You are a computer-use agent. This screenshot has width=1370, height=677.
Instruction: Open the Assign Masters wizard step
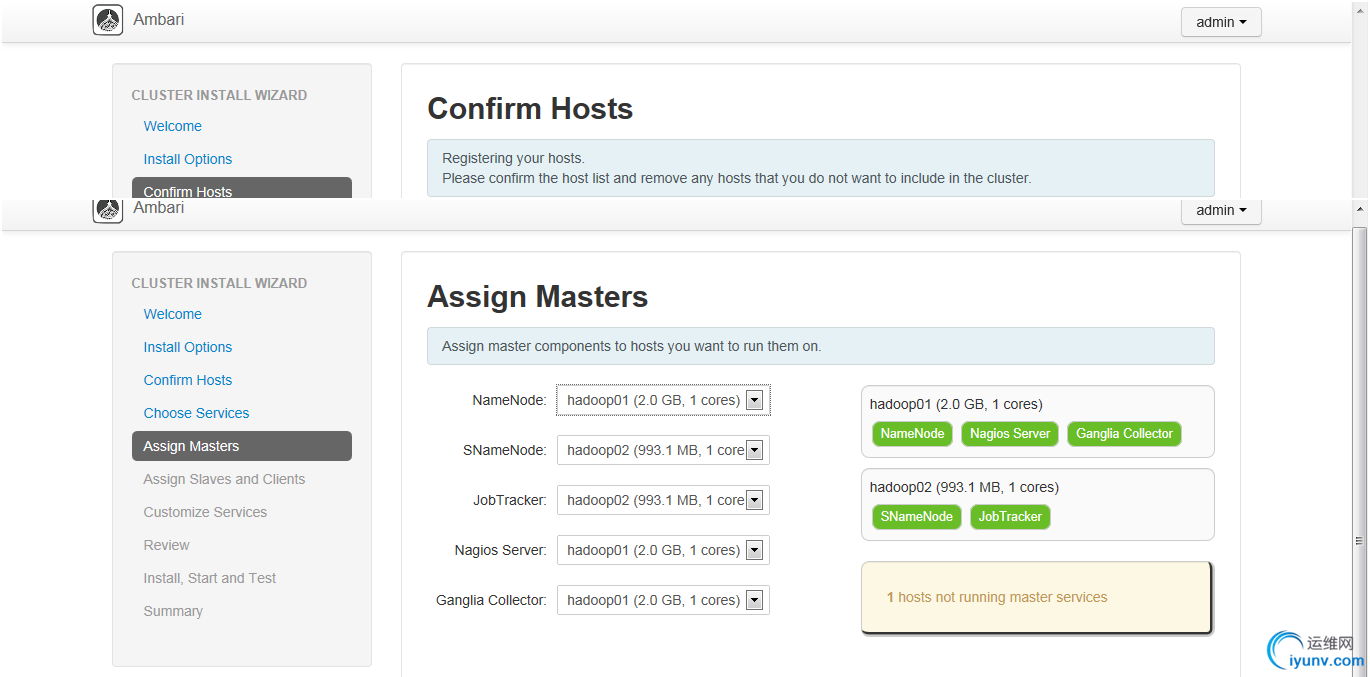tap(191, 446)
